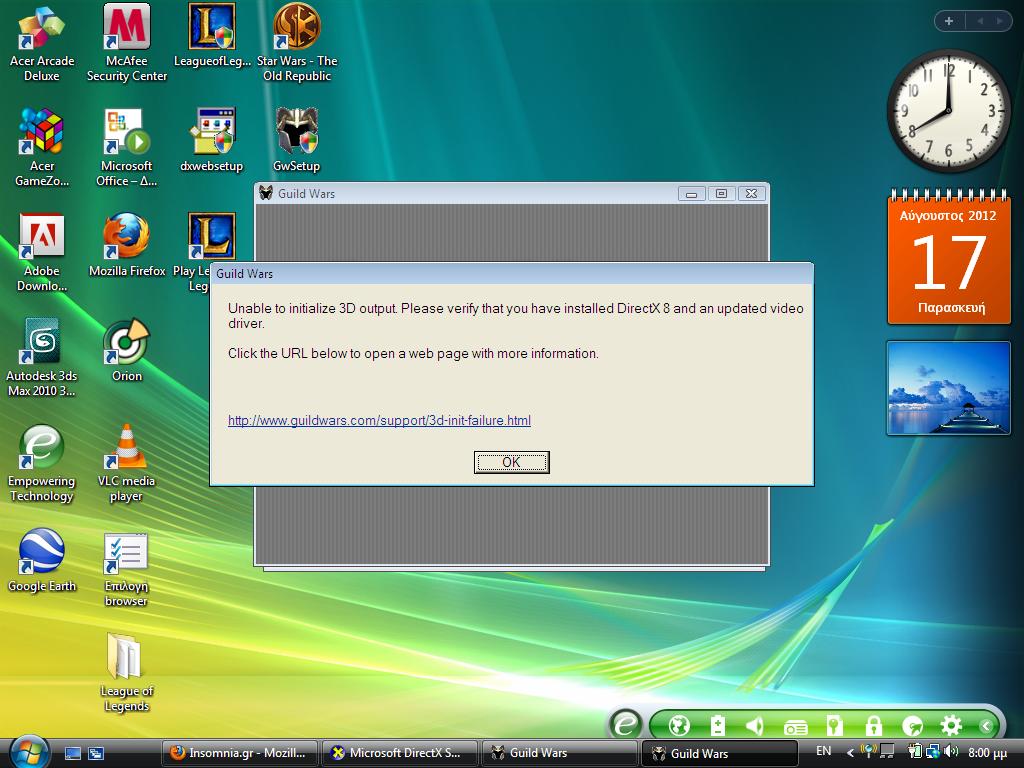
Task: Click the volume speaker tray icon
Action: [x=951, y=752]
